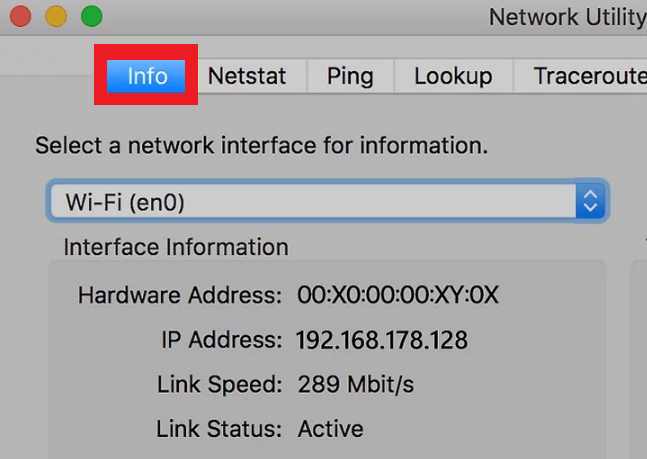Click the Link Speed label

point(220,384)
